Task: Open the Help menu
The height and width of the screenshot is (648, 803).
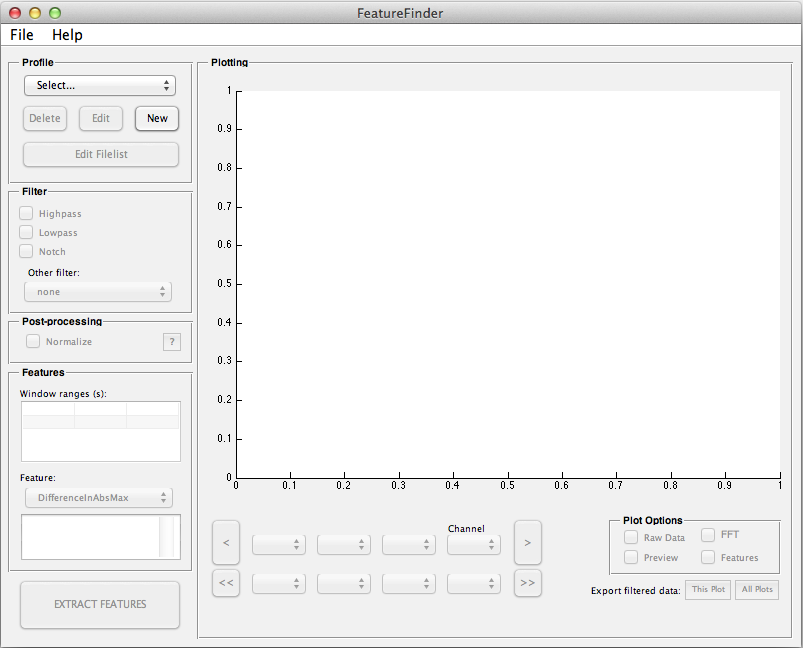Action: coord(67,35)
